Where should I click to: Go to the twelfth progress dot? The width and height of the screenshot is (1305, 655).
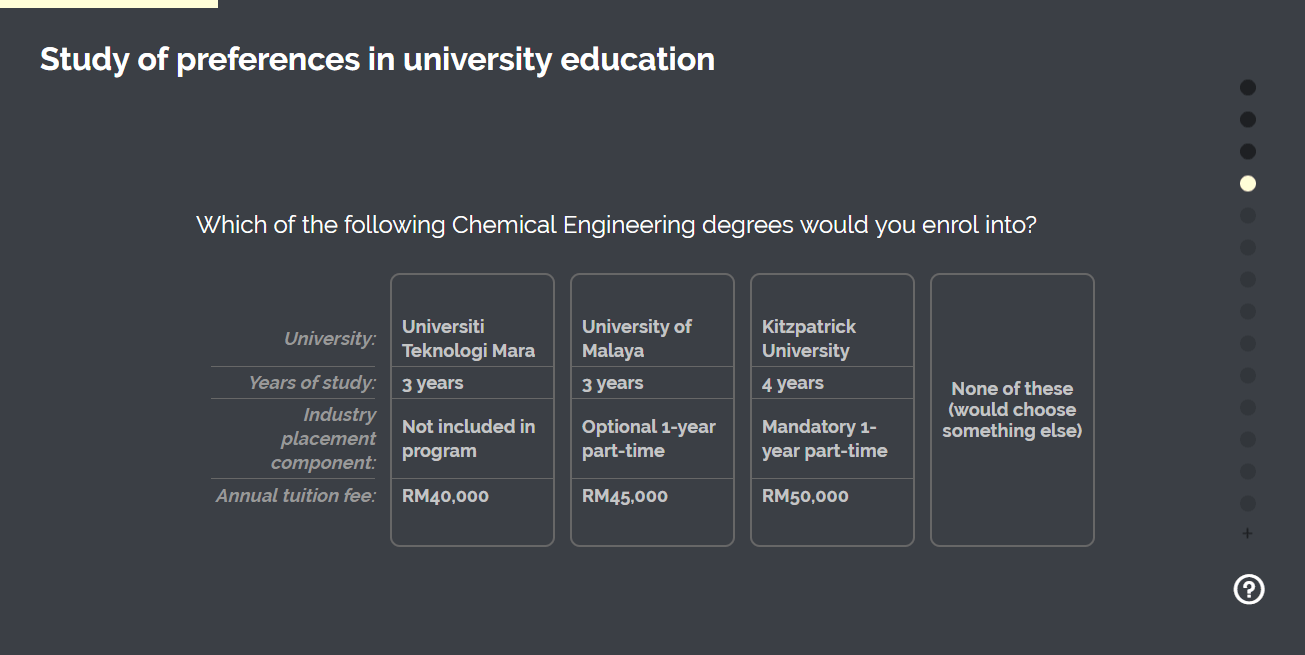click(x=1248, y=440)
